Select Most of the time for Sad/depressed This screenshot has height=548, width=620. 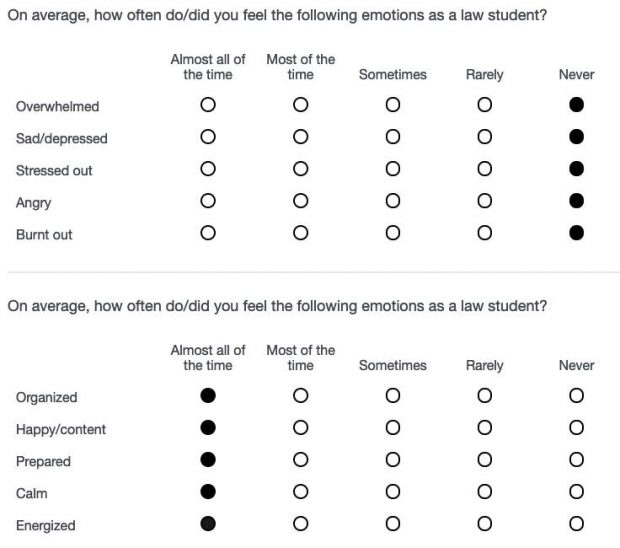pyautogui.click(x=301, y=137)
